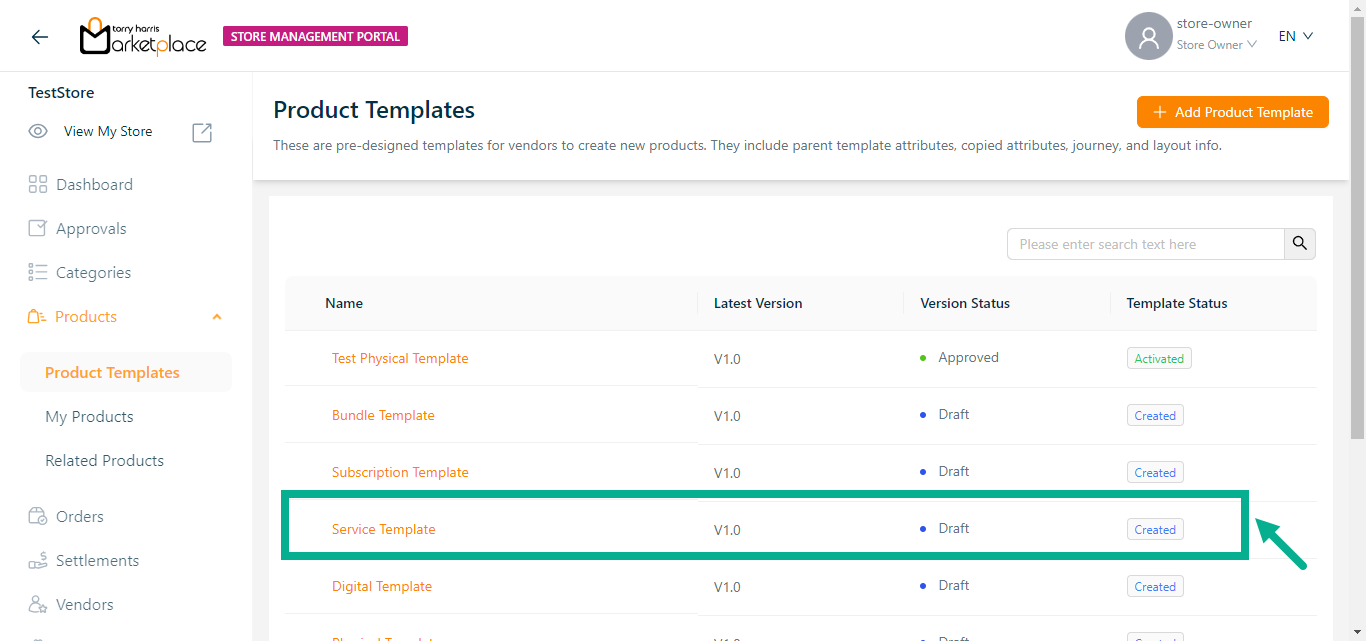Click the Marketplace logo
The height and width of the screenshot is (641, 1366).
(143, 37)
